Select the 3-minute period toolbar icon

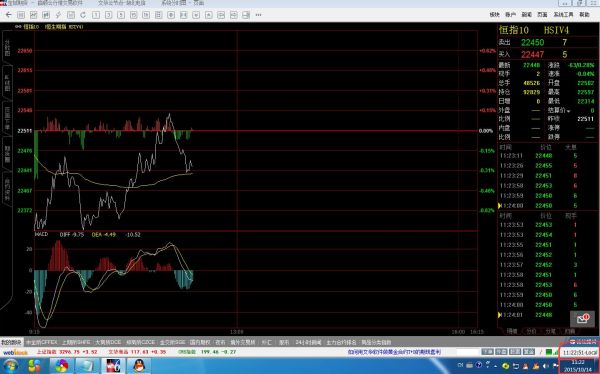[x=108, y=15]
